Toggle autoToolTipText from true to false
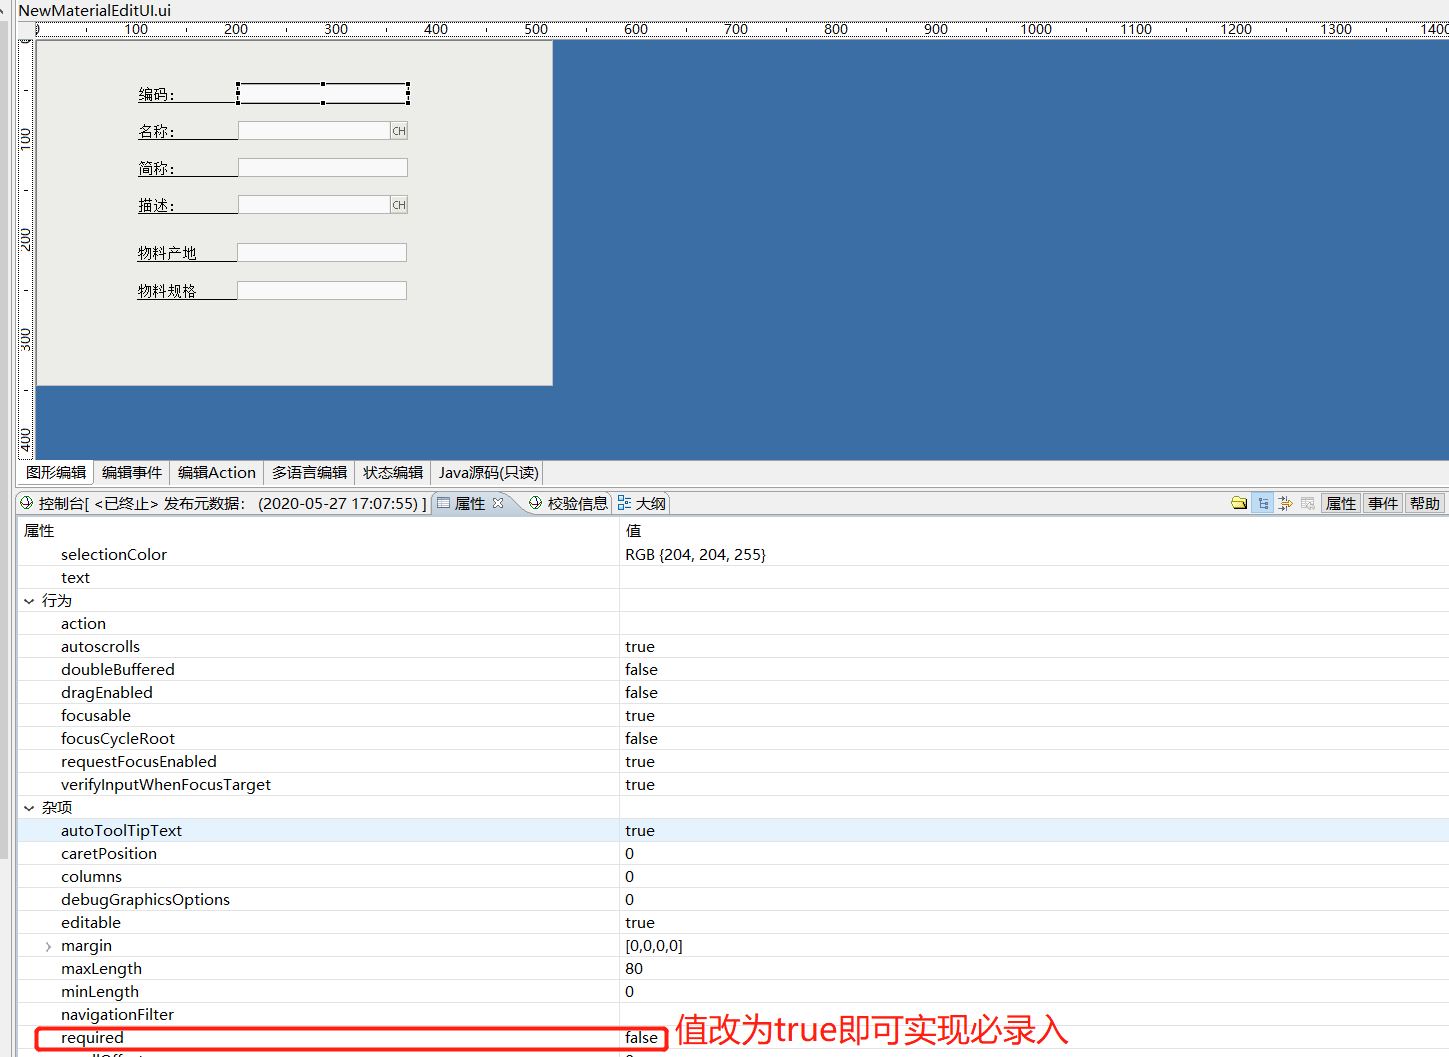The width and height of the screenshot is (1449, 1057). [x=640, y=830]
